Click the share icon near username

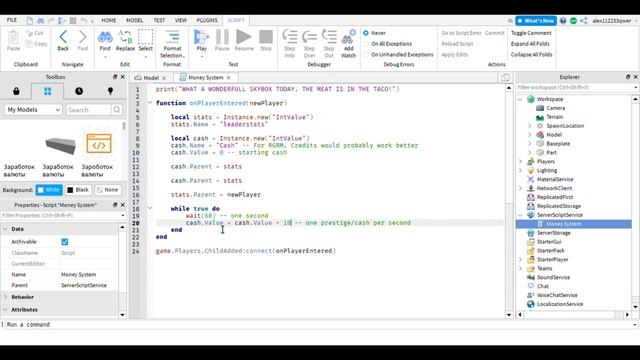pyautogui.click(x=584, y=20)
